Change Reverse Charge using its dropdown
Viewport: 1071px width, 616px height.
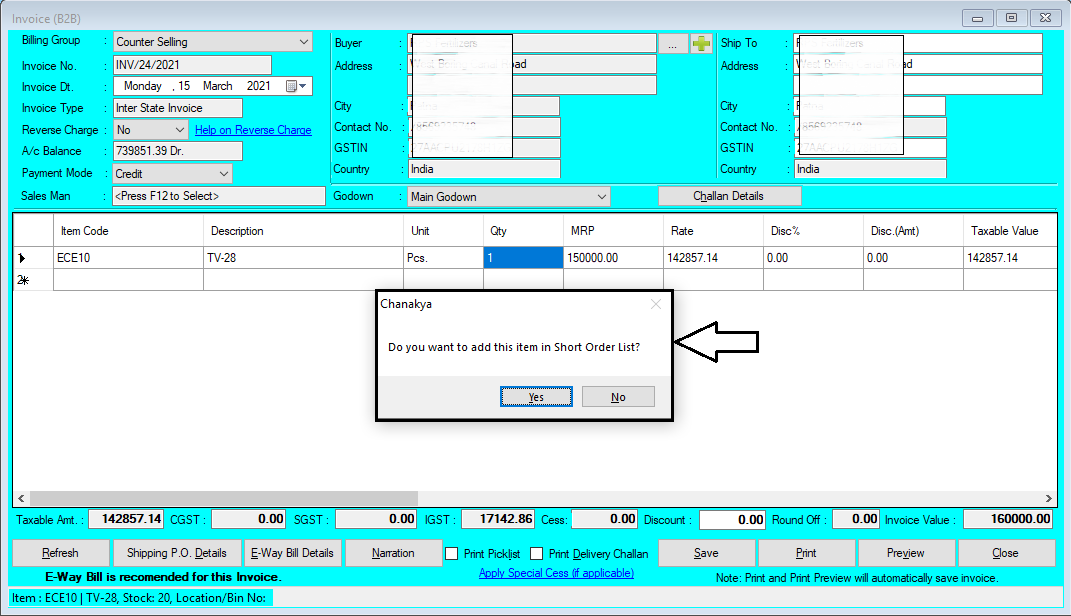(178, 129)
